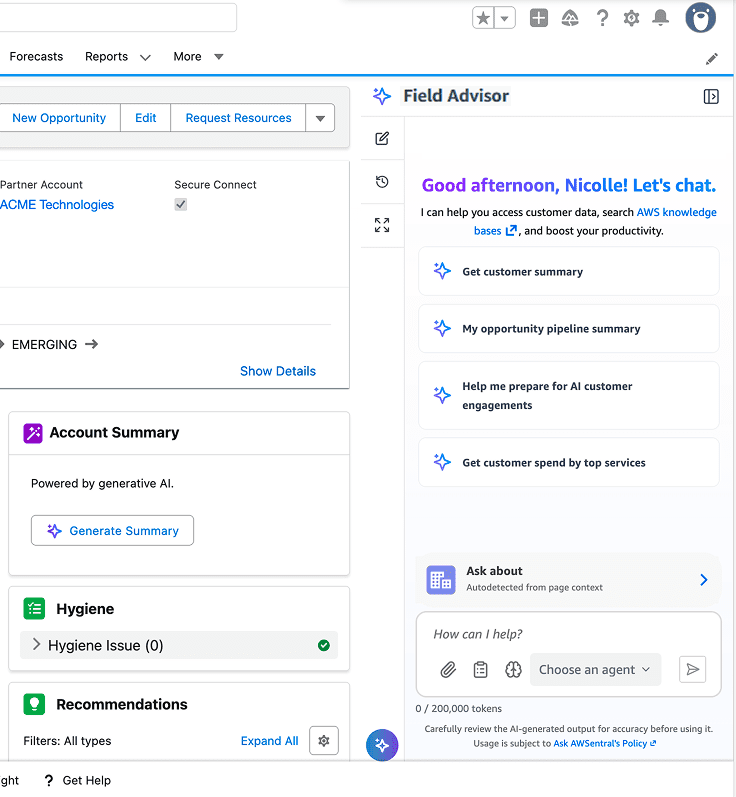Collapse the Field Advisor side panel

click(x=711, y=96)
